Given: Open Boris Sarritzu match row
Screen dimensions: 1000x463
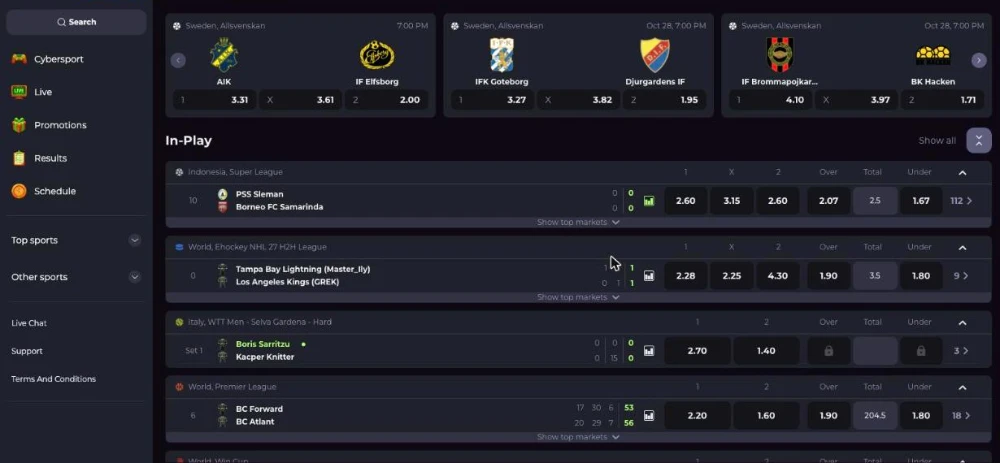Looking at the screenshot, I should (x=578, y=351).
